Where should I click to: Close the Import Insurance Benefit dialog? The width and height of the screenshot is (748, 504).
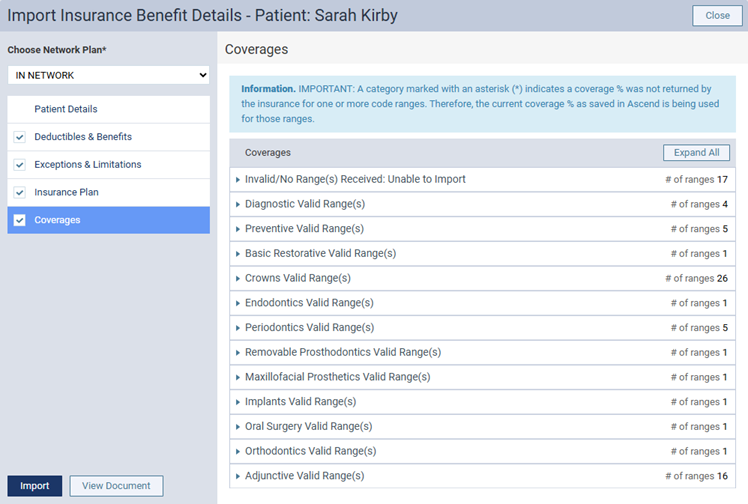pyautogui.click(x=717, y=16)
